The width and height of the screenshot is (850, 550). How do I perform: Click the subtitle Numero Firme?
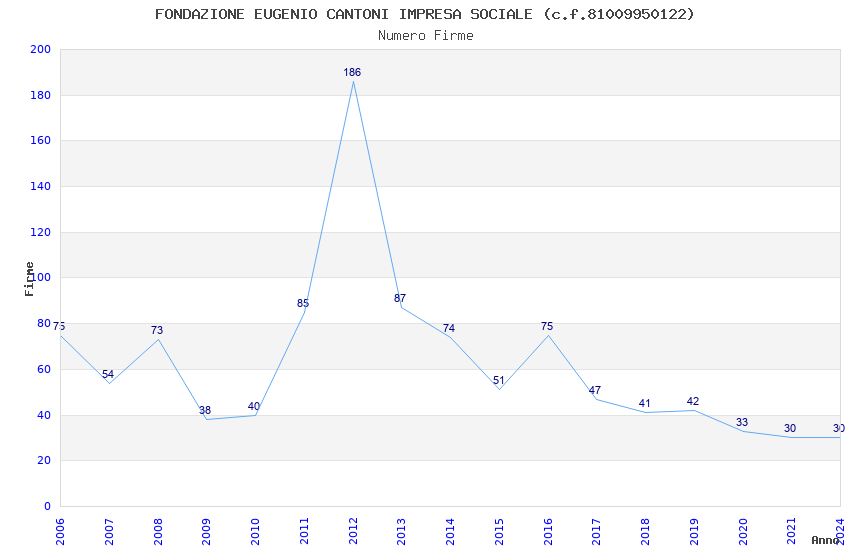point(426,35)
